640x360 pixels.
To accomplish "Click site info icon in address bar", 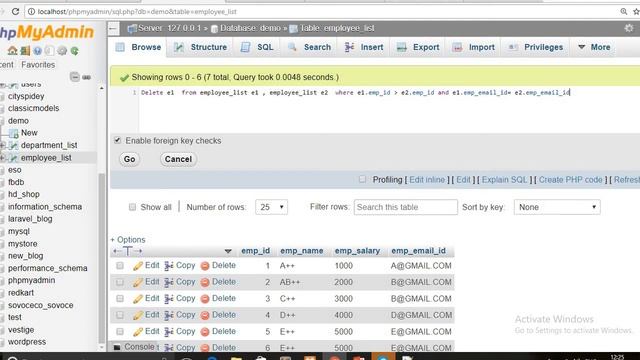I will (31, 11).
